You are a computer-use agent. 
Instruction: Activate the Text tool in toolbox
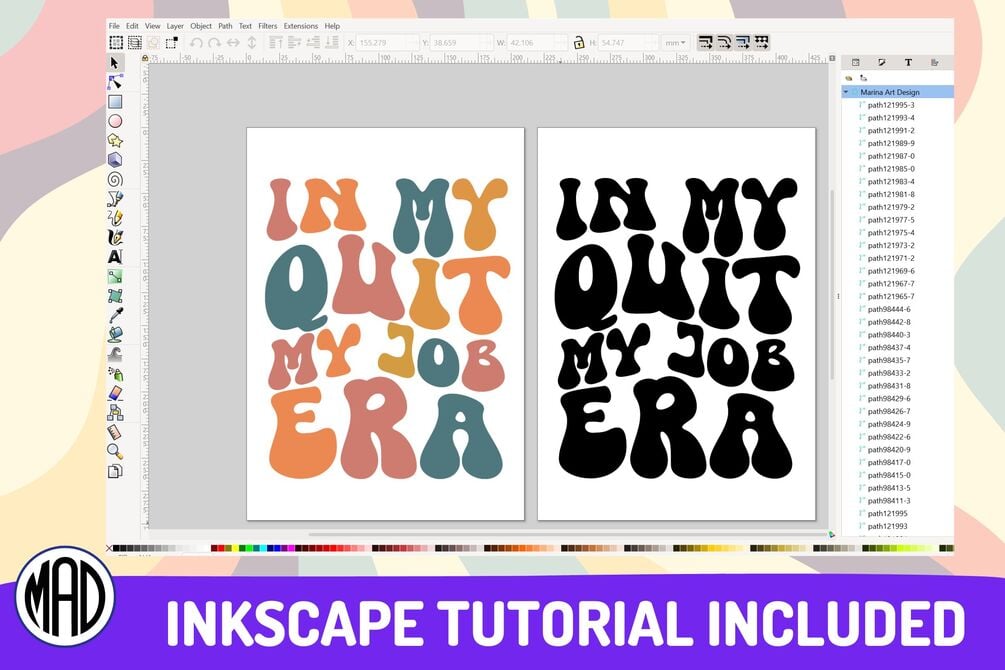[115, 257]
